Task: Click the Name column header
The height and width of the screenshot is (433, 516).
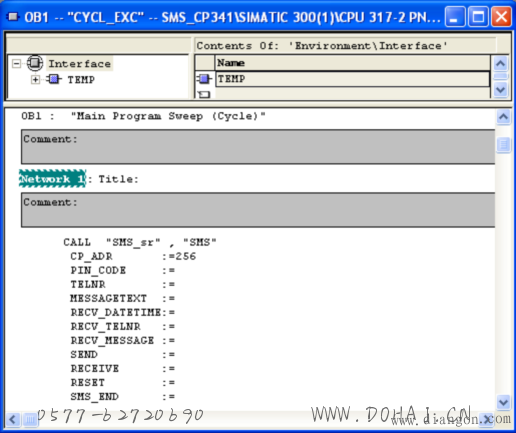Action: point(353,63)
